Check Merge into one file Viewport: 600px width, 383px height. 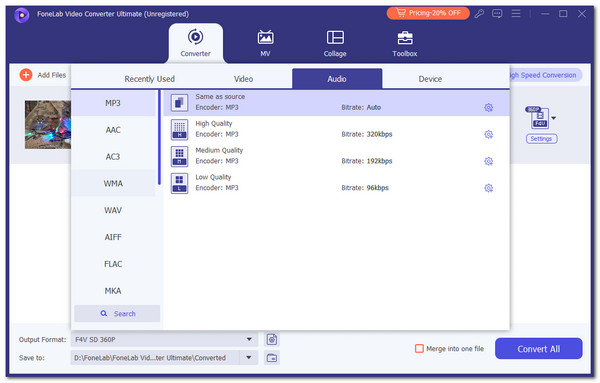click(x=419, y=349)
